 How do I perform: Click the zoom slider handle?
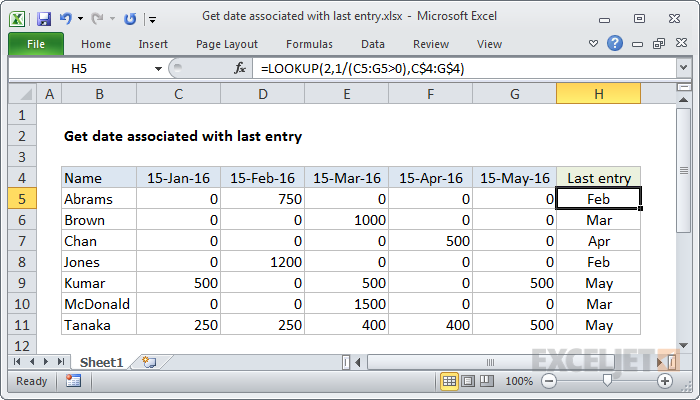point(607,381)
